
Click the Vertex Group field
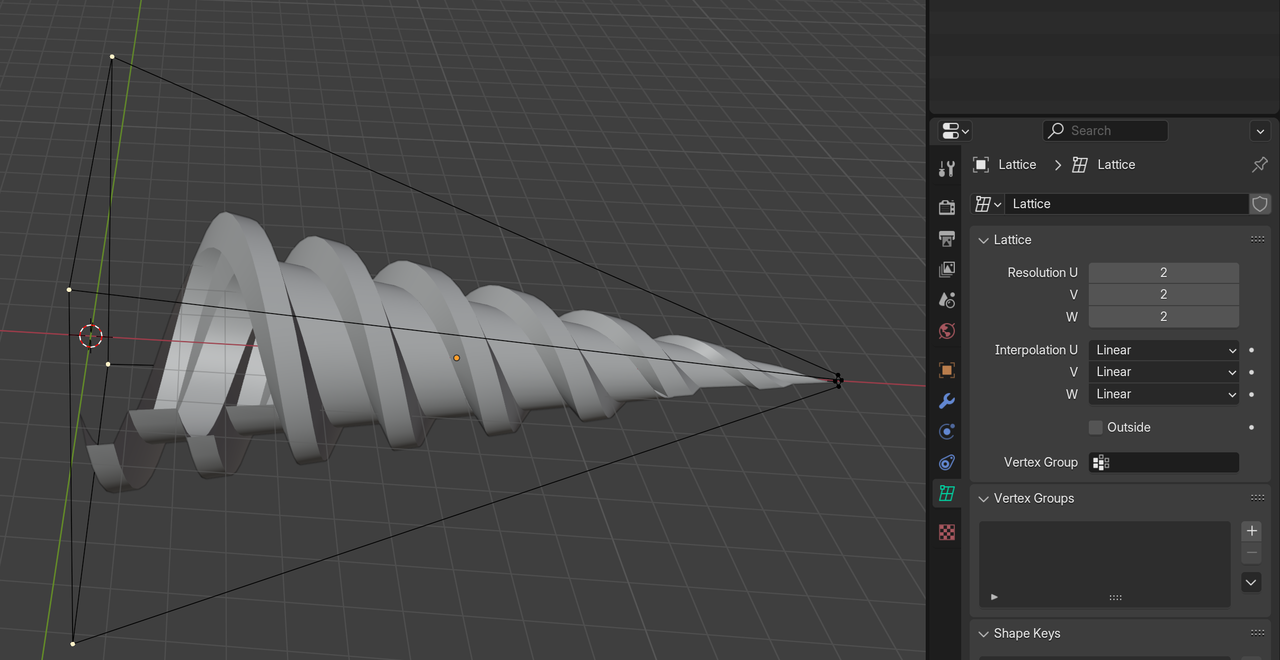[1164, 463]
